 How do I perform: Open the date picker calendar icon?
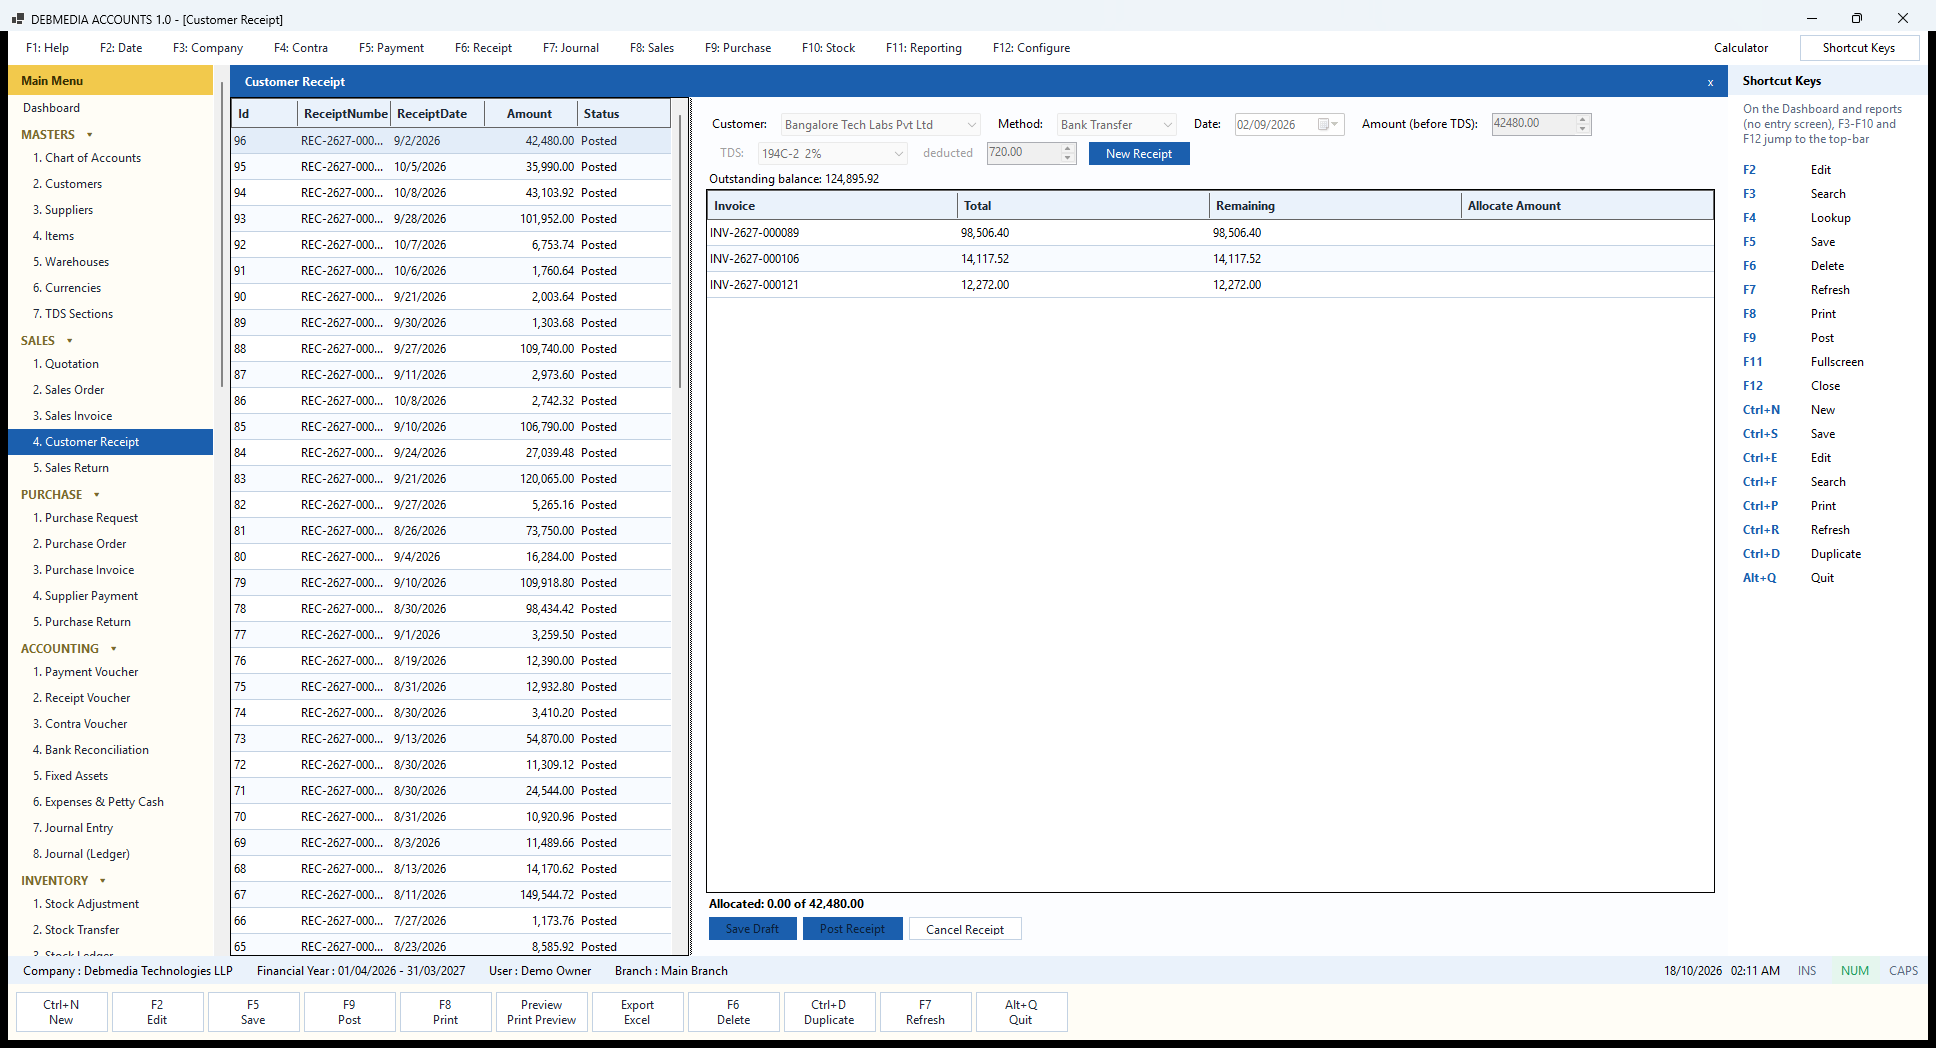click(x=1327, y=124)
